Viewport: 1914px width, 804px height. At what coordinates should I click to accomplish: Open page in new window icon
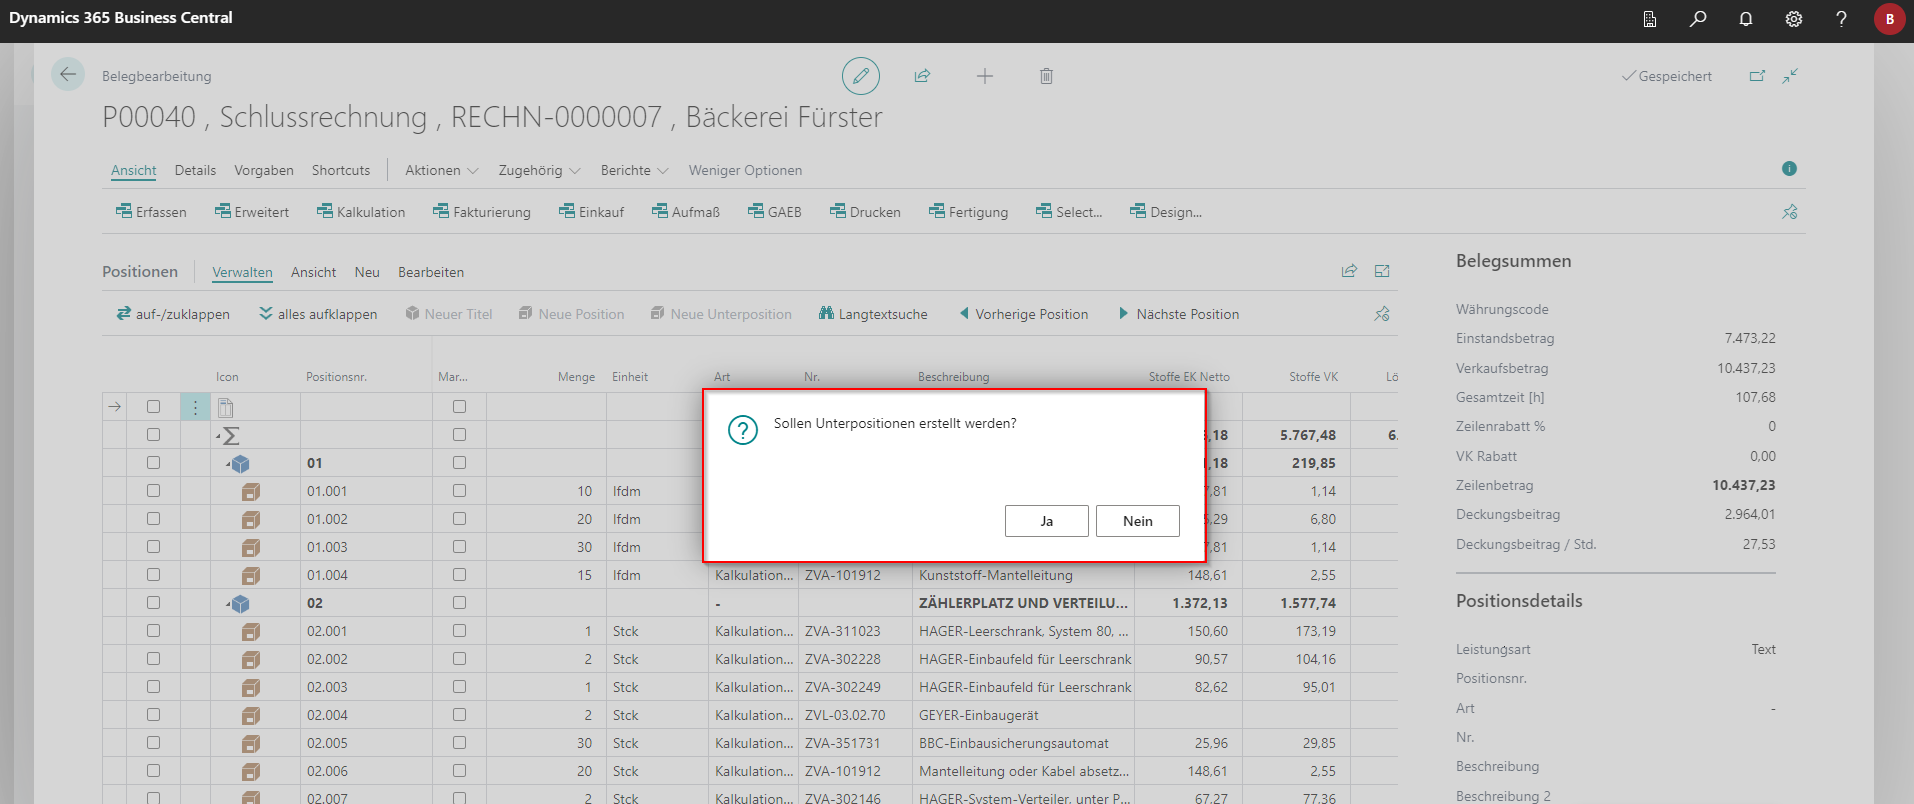[1757, 76]
